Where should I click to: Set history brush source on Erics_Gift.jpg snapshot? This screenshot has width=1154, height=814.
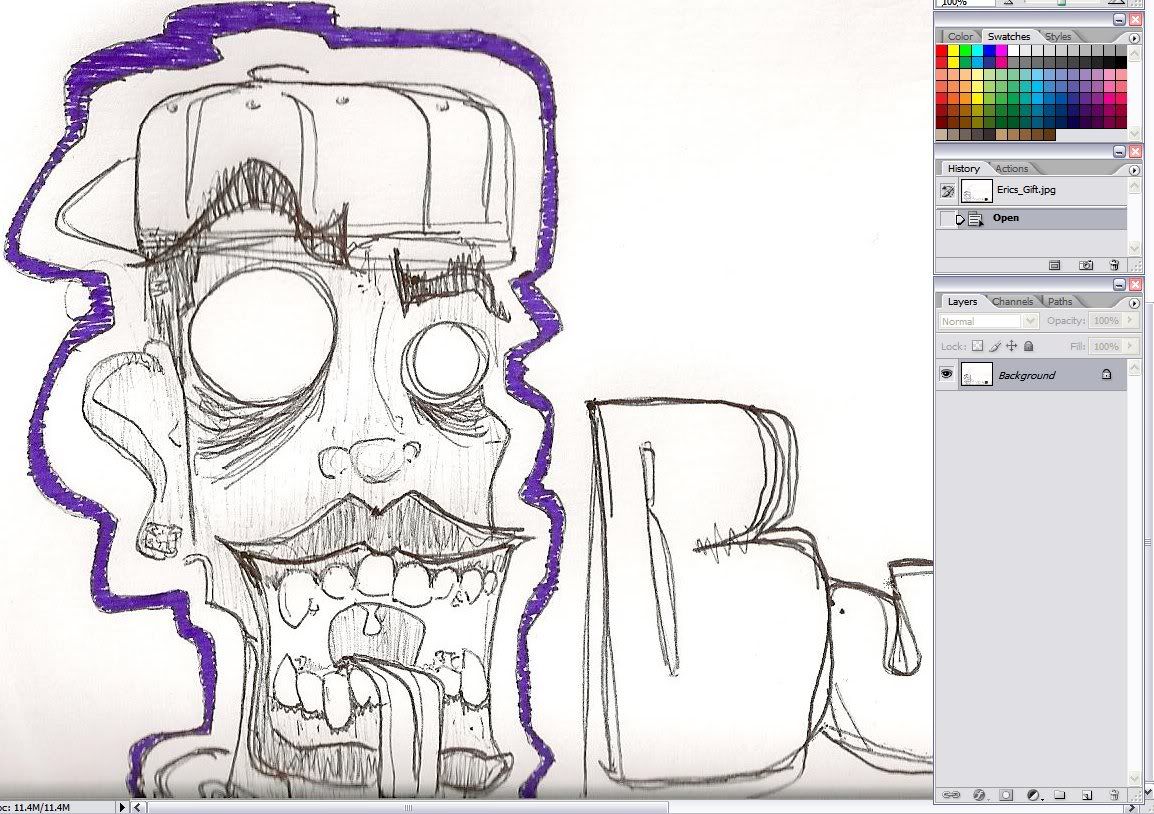(x=947, y=191)
